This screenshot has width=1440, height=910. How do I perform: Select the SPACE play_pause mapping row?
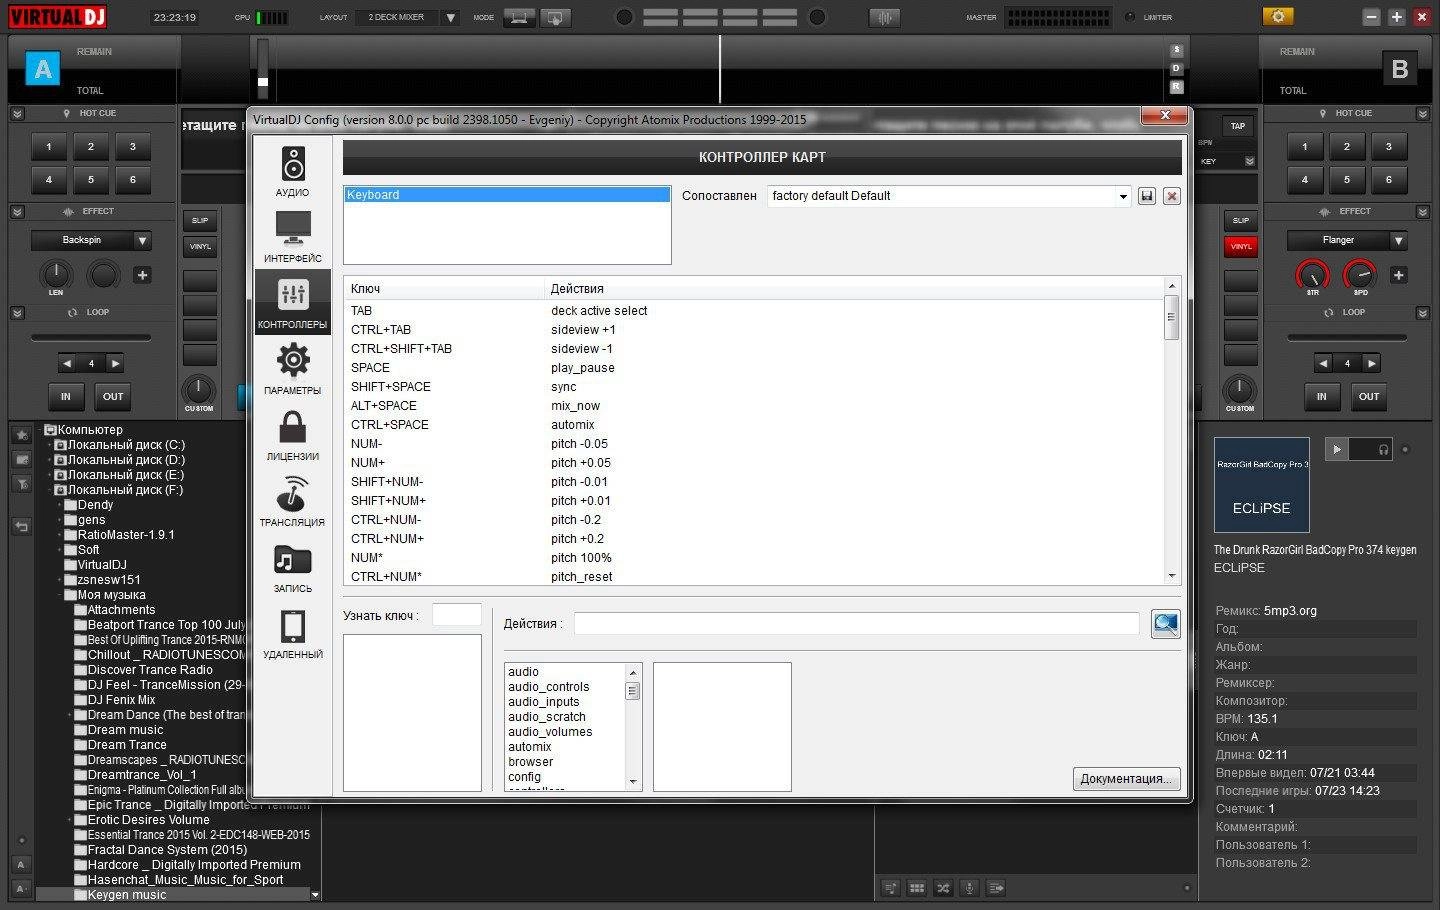pos(755,368)
